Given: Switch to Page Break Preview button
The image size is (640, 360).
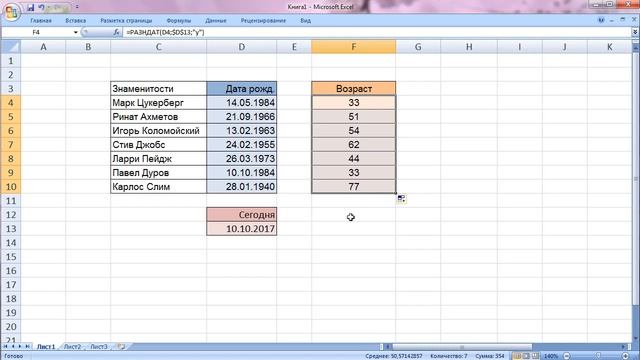Looking at the screenshot, I should click(x=535, y=356).
